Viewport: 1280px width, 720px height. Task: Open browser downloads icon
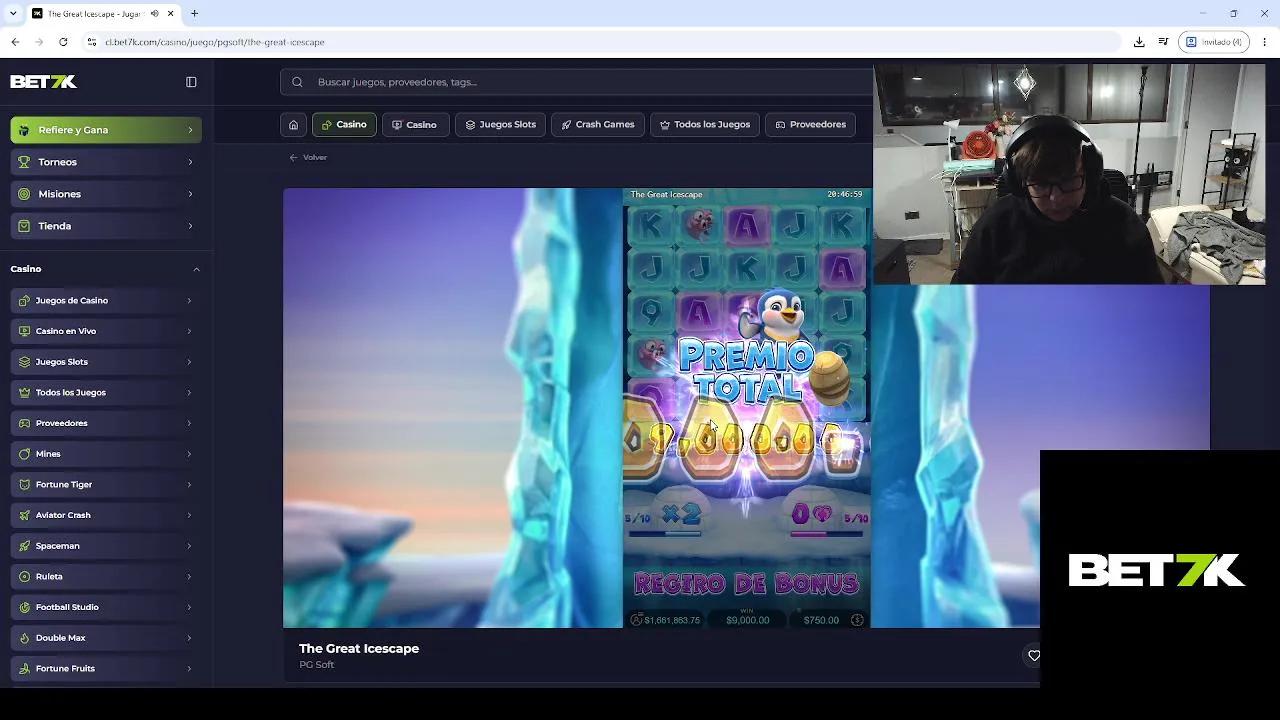click(1139, 42)
